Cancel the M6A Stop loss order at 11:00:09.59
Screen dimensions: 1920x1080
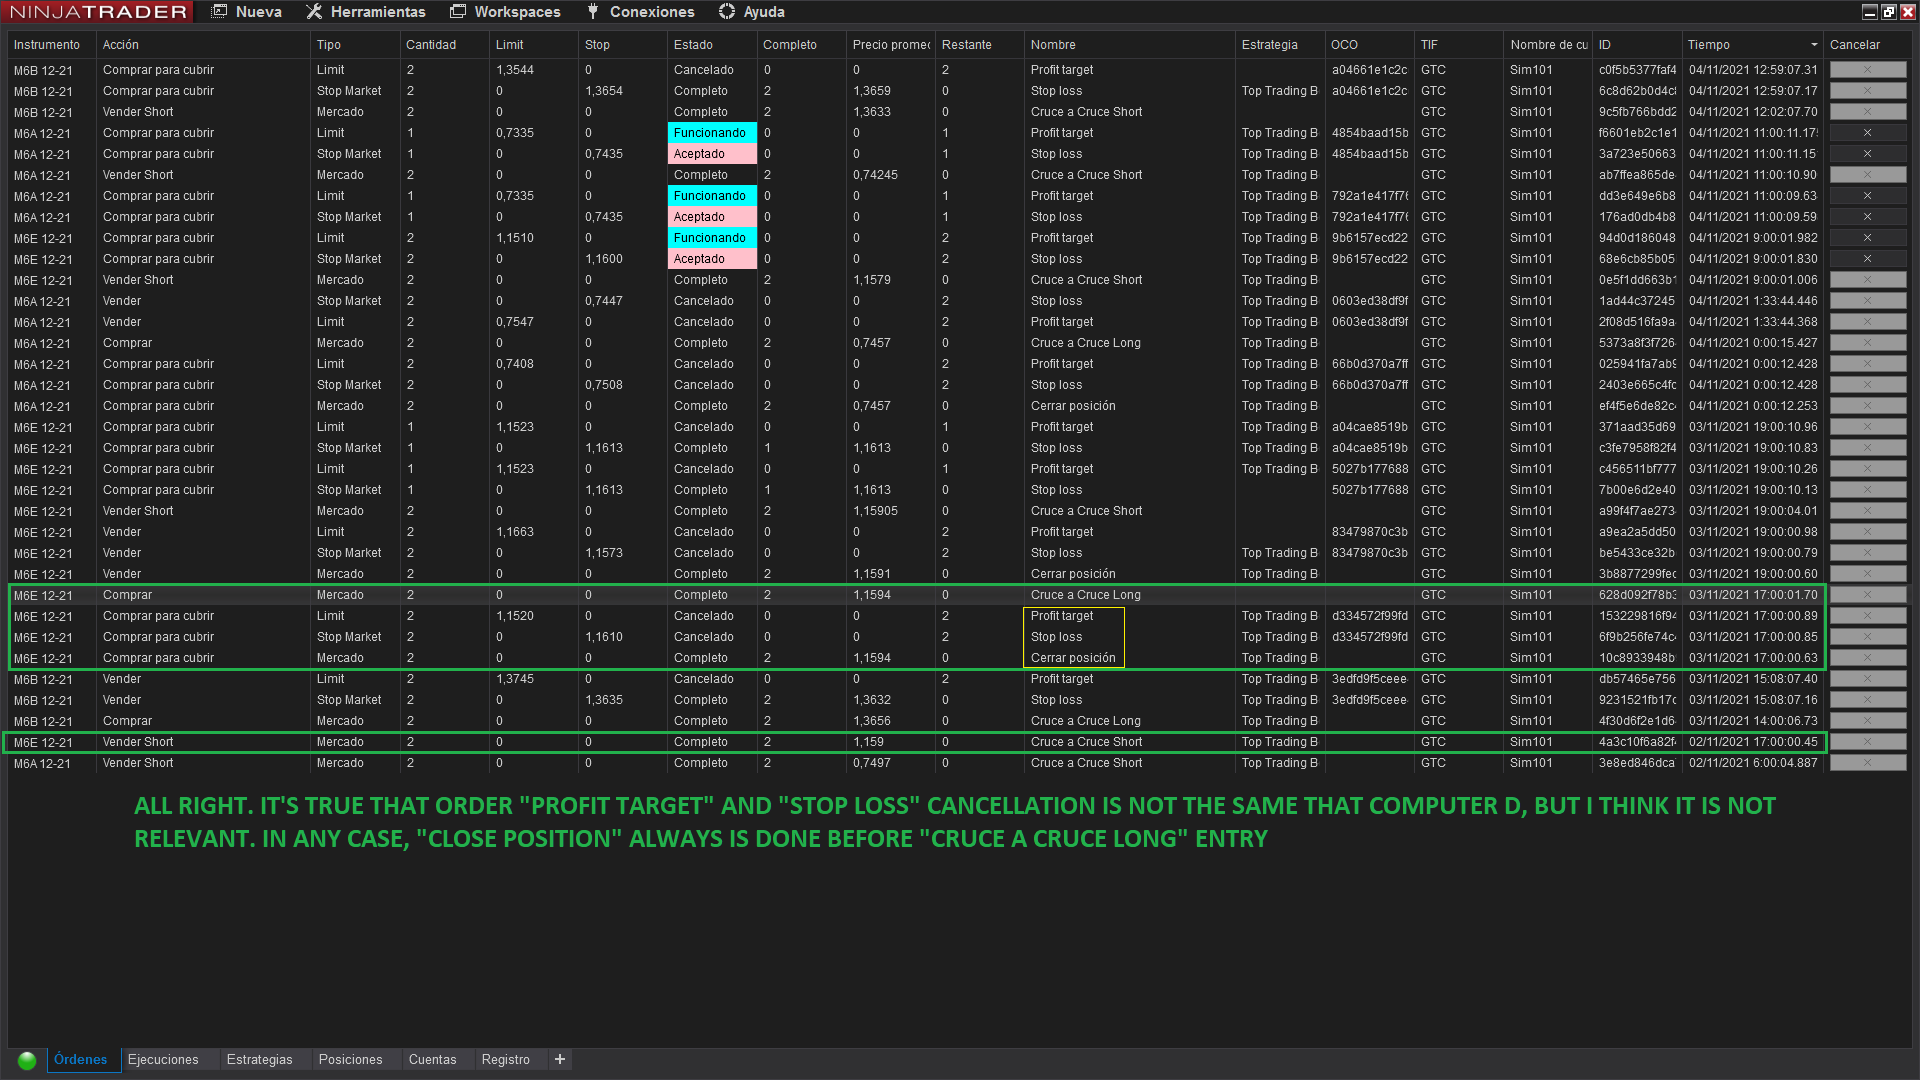click(x=1866, y=217)
